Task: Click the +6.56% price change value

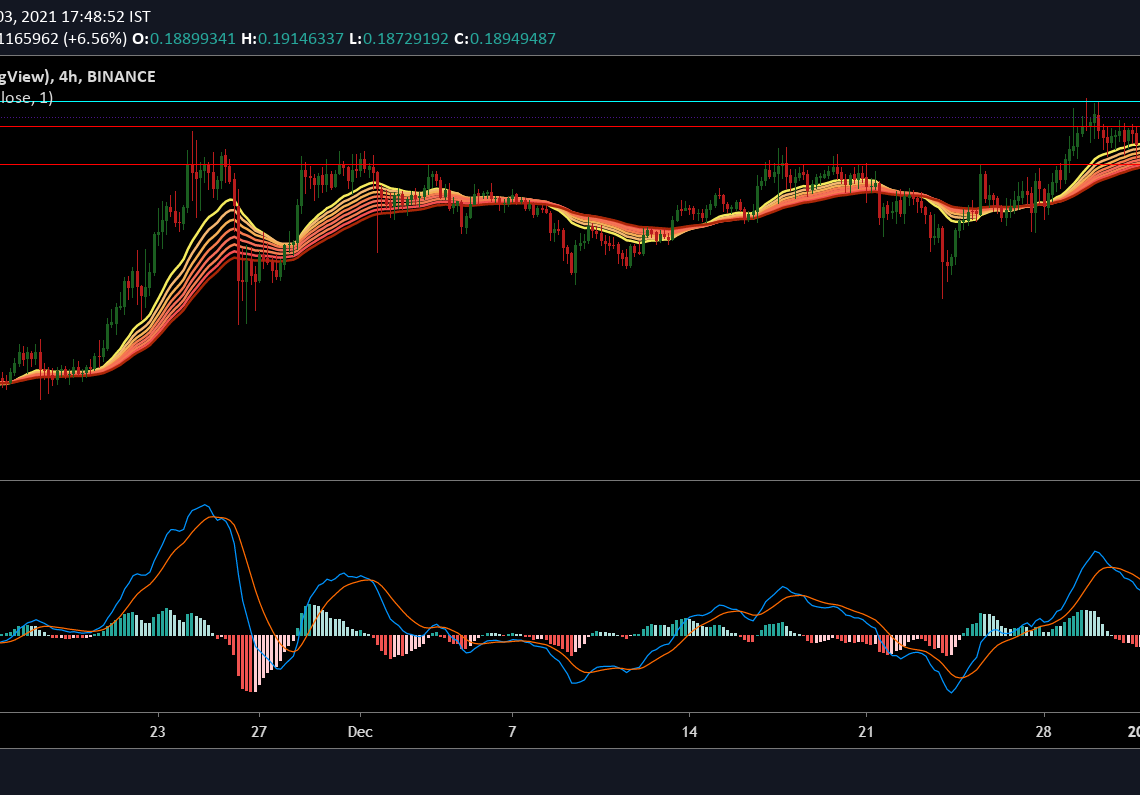Action: point(93,39)
